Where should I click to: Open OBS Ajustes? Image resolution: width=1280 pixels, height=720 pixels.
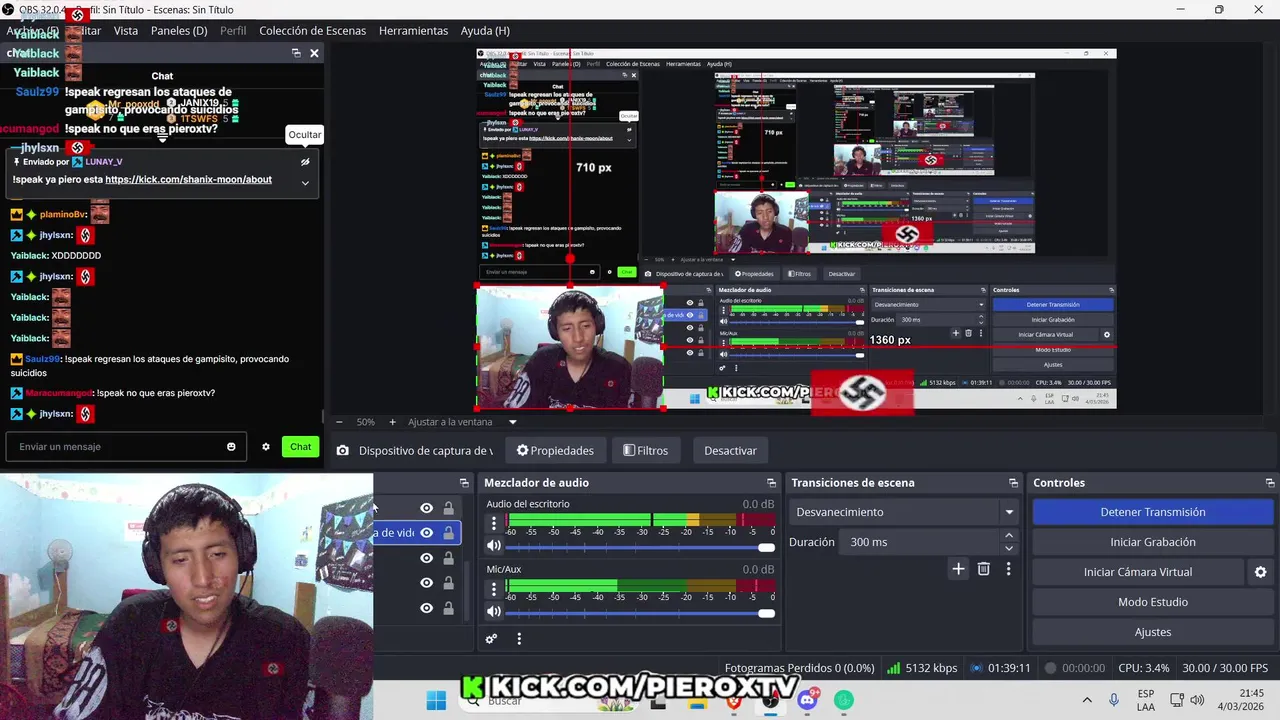[x=1153, y=632]
